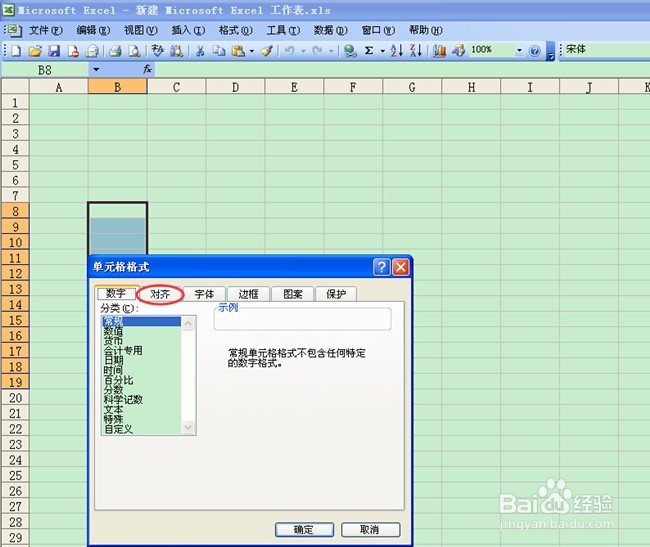Click the Permission icon beside Save

coord(73,51)
